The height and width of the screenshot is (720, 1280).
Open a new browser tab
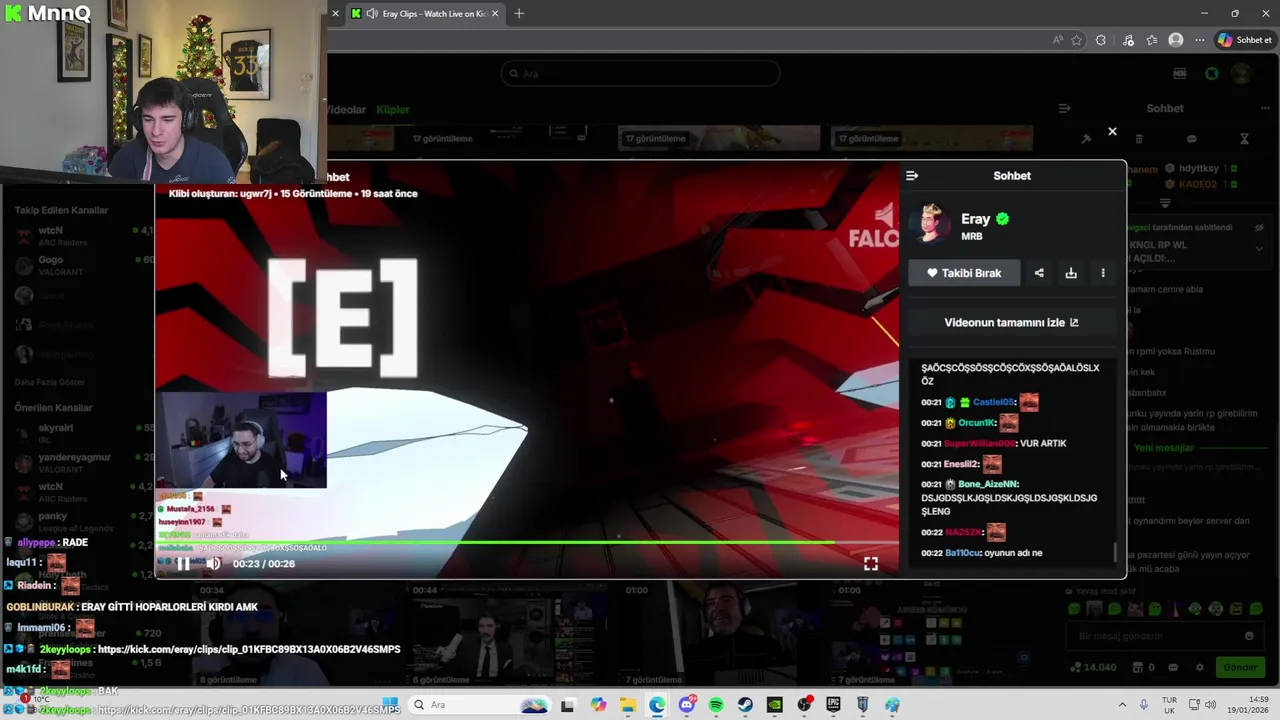(x=519, y=13)
